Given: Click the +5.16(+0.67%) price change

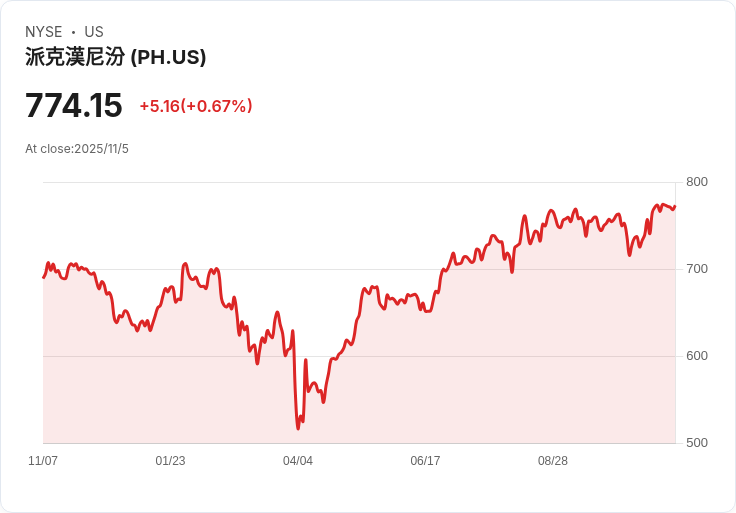Looking at the screenshot, I should (x=196, y=106).
